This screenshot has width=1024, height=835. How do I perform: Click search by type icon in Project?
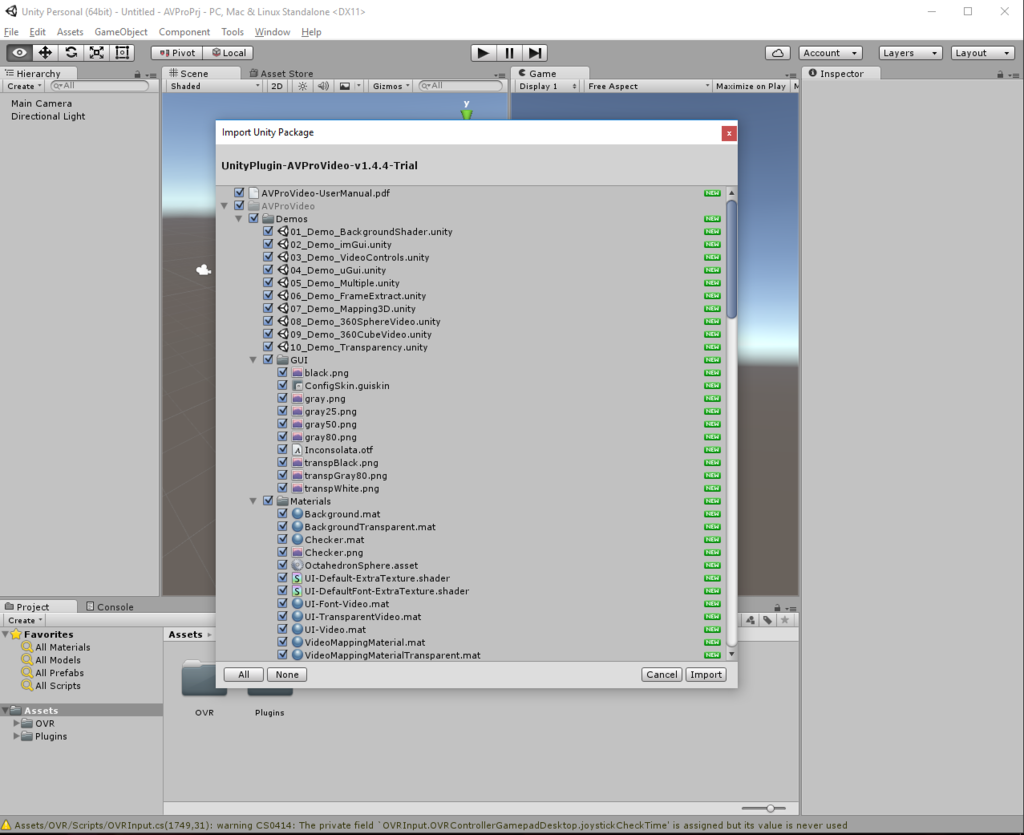tap(750, 620)
